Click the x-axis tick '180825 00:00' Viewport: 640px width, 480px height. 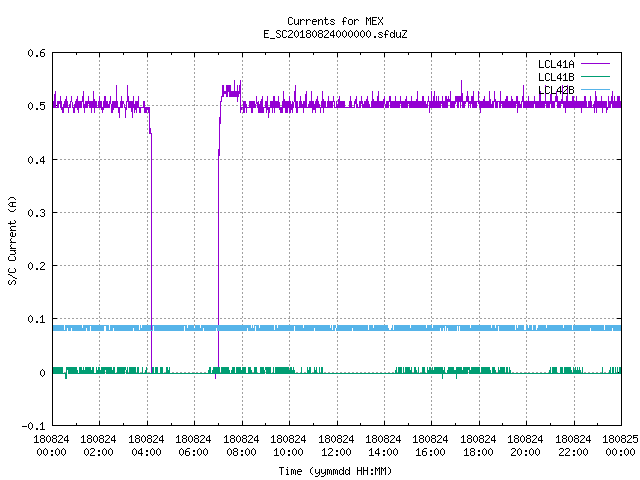(620, 446)
